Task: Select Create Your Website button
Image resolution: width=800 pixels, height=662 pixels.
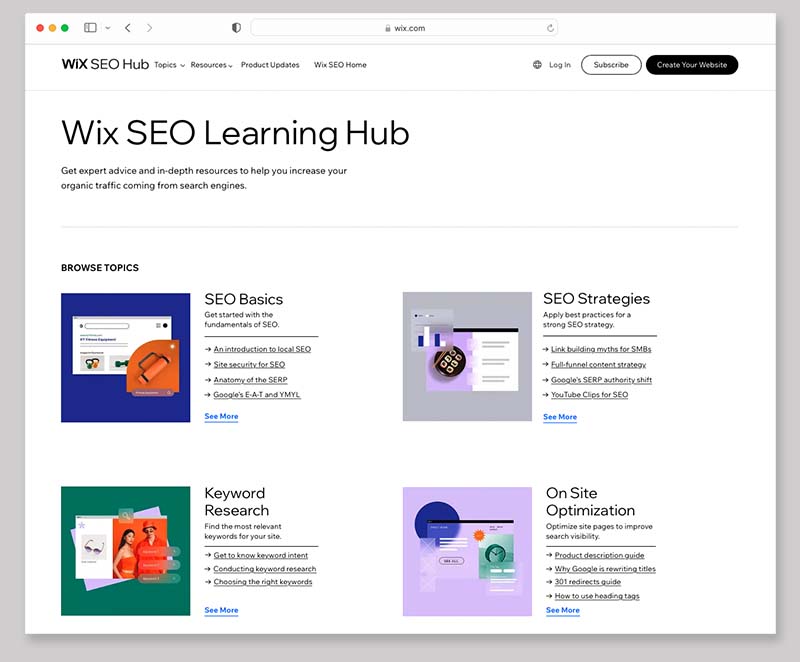Action: (x=692, y=65)
